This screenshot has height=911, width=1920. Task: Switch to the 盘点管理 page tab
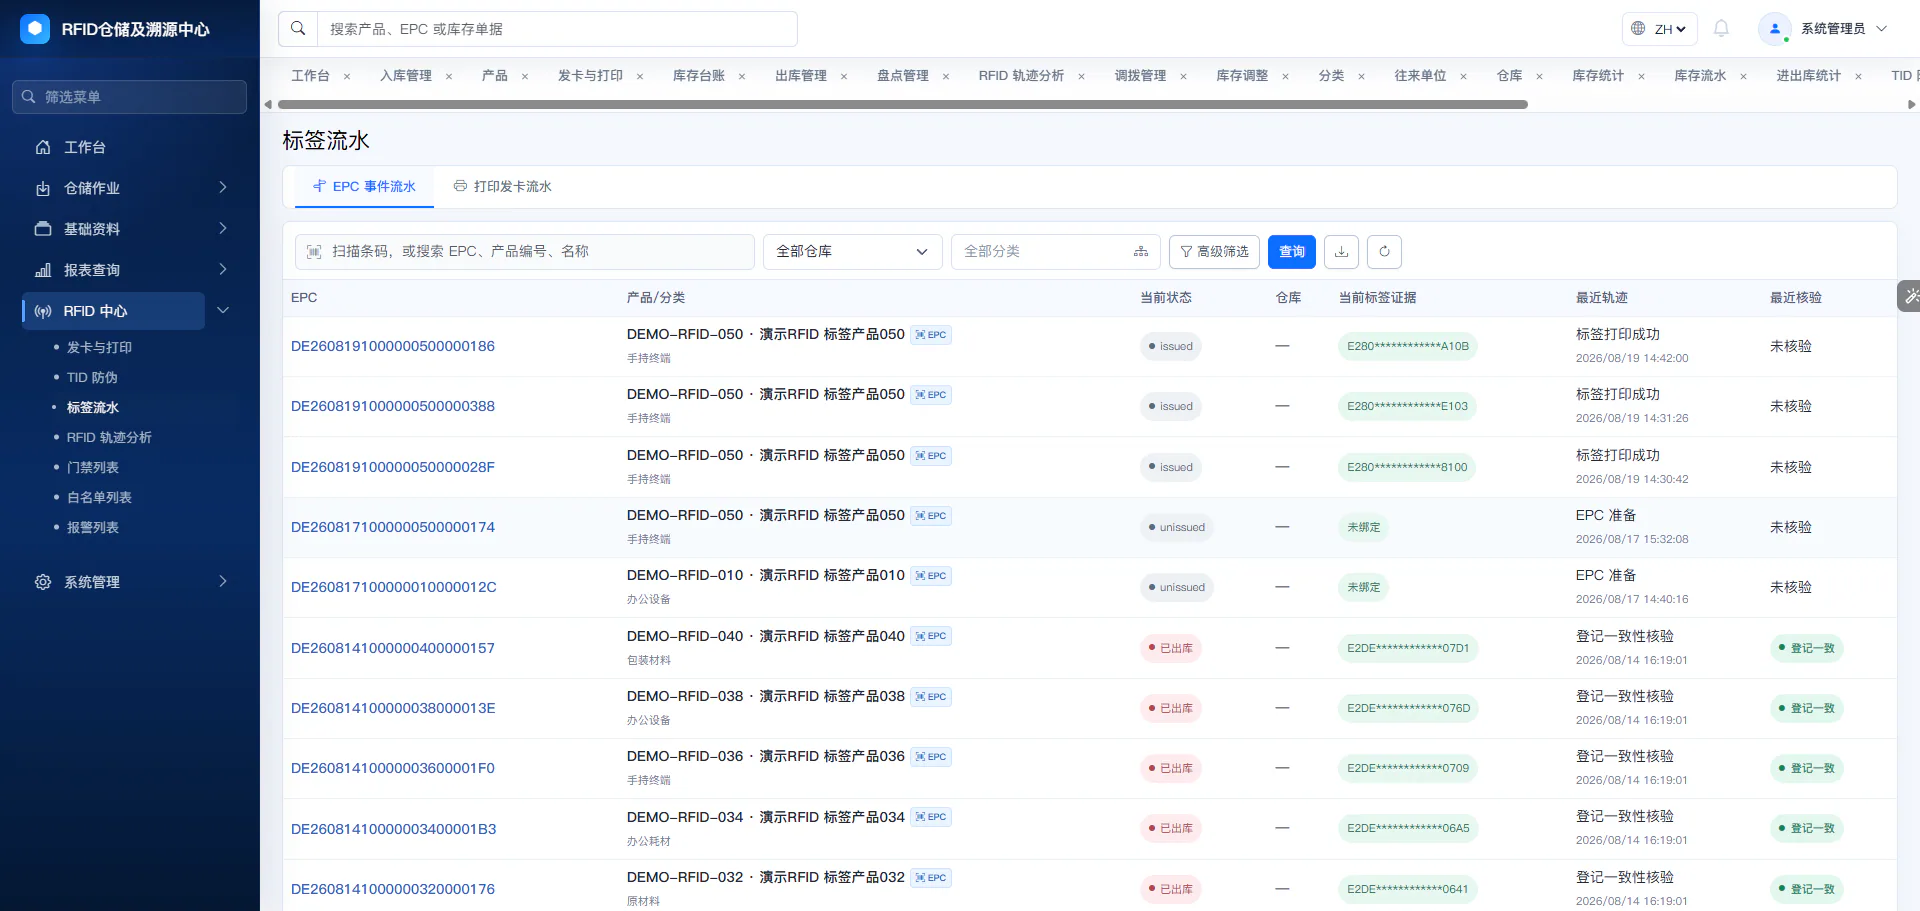(x=903, y=76)
